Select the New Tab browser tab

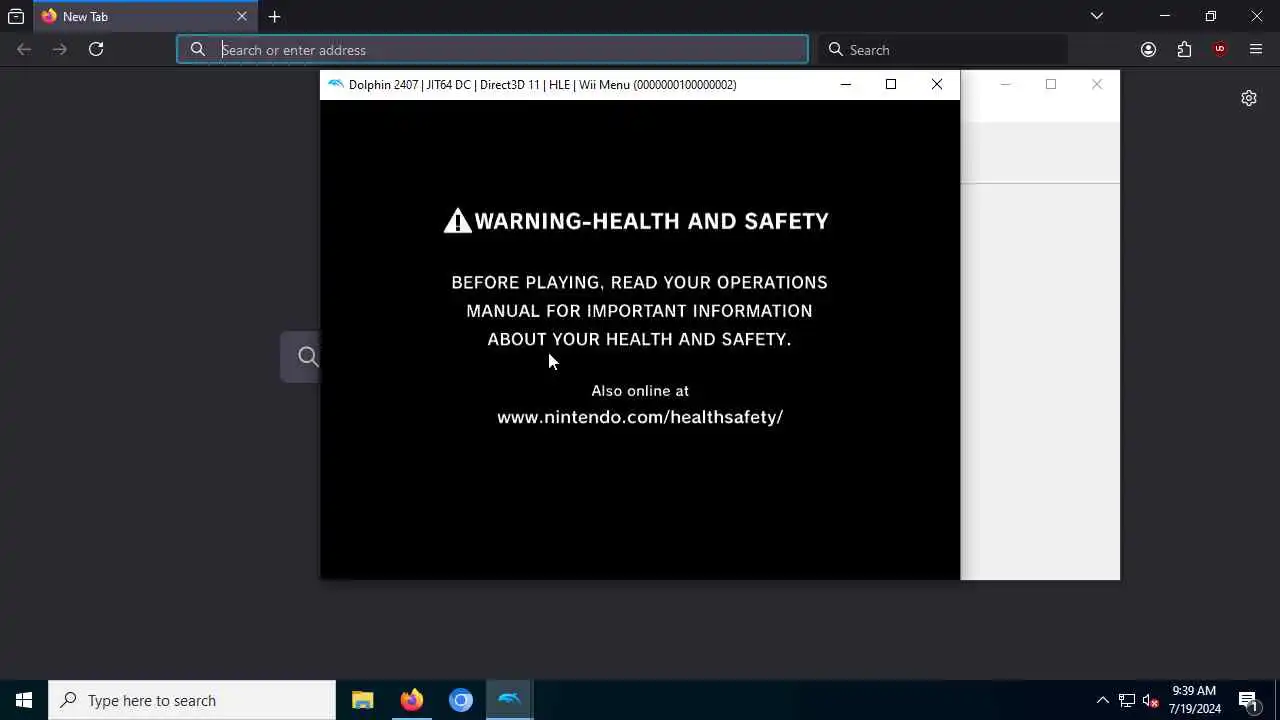(145, 16)
